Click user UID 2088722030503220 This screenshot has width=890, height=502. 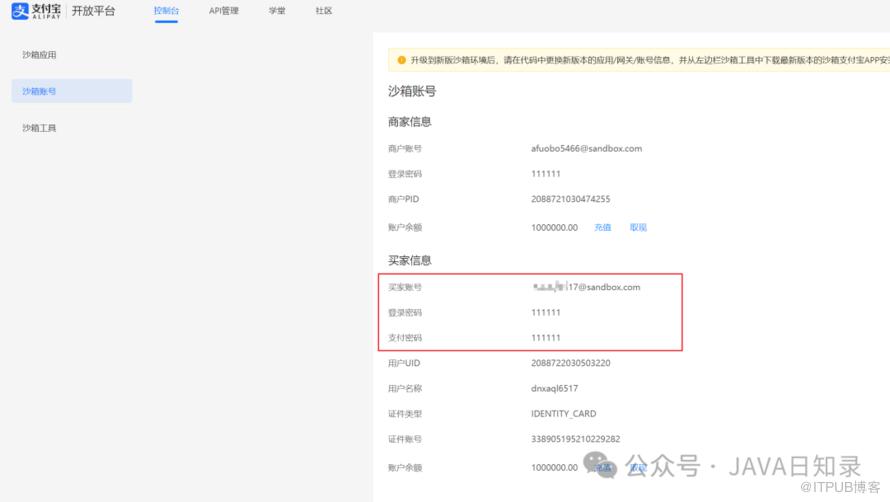(x=570, y=363)
